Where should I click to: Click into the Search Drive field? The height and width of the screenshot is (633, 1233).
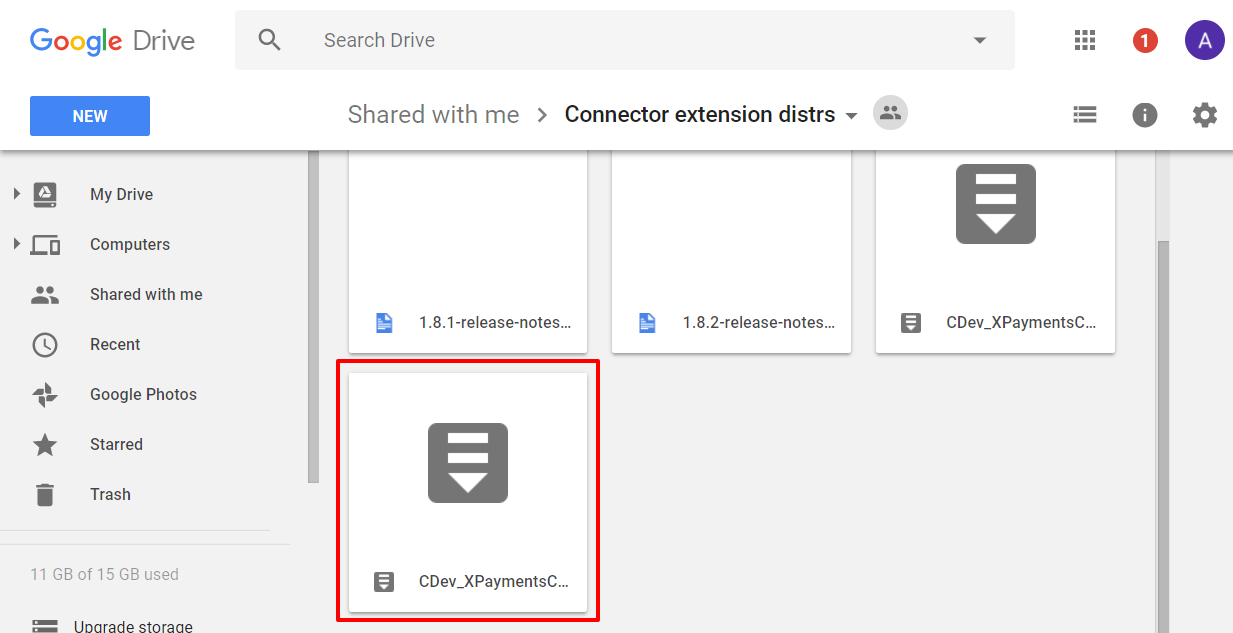(x=640, y=40)
